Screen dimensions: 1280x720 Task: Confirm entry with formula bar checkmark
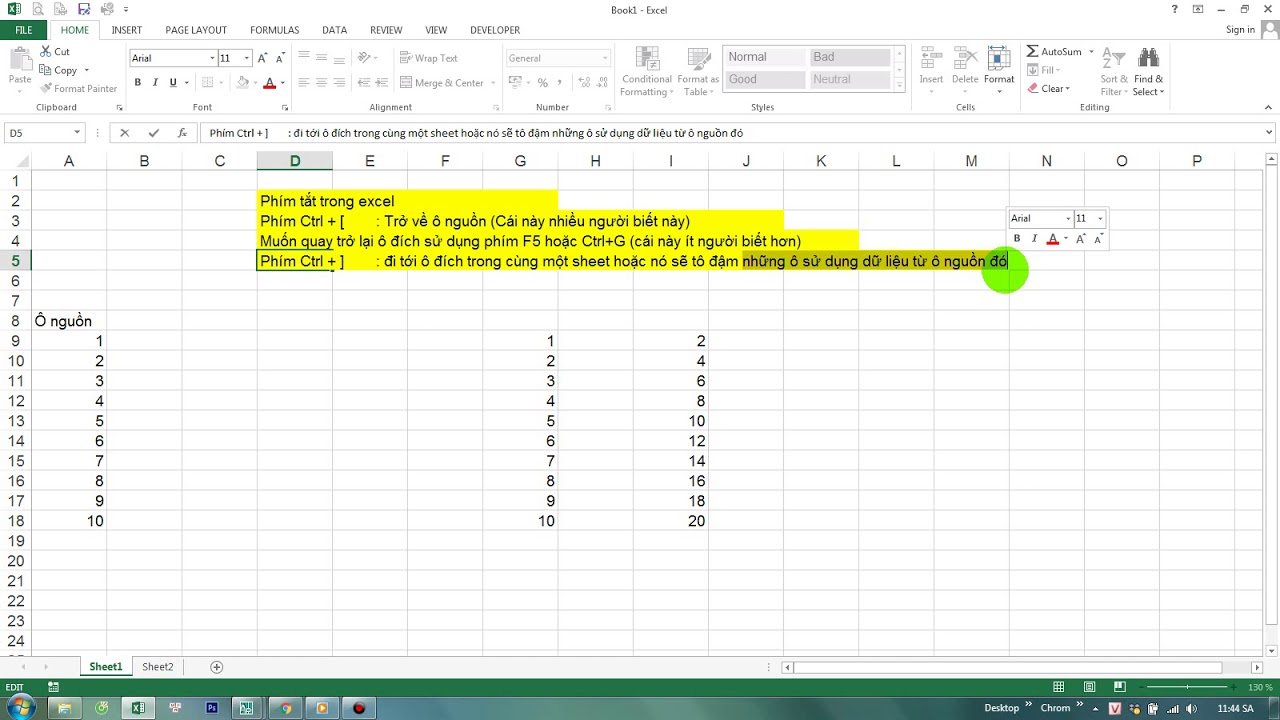(153, 132)
